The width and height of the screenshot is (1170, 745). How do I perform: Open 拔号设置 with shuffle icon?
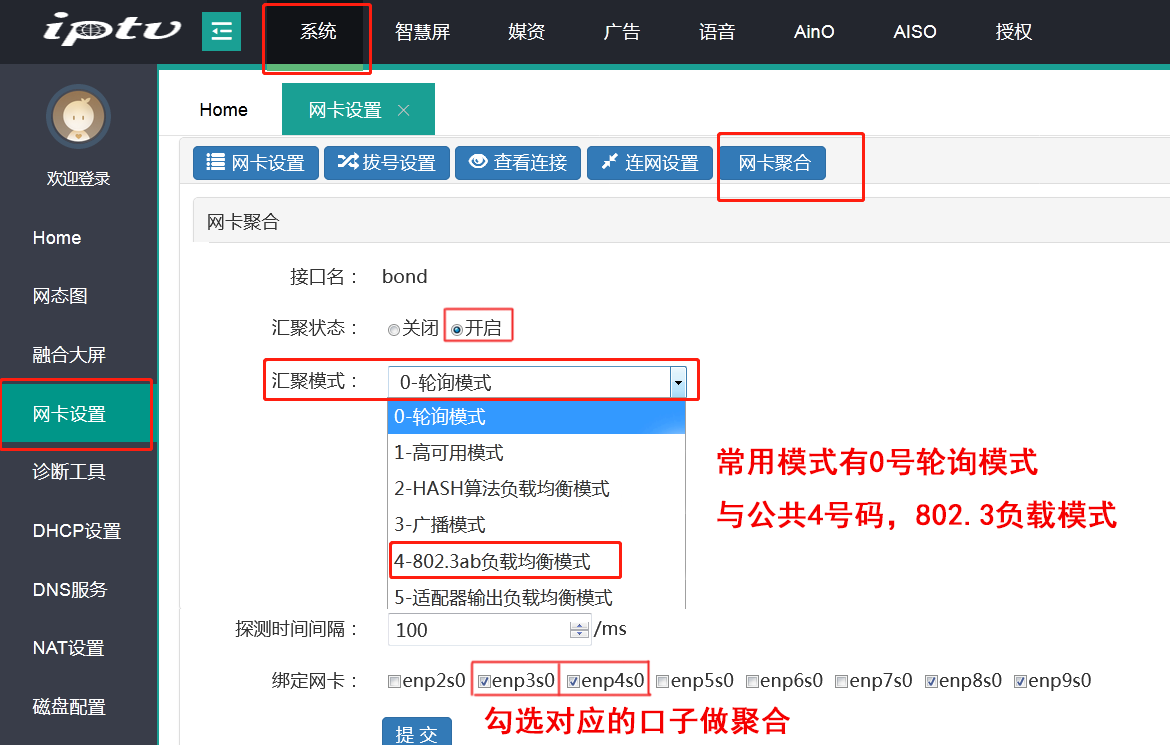point(387,163)
